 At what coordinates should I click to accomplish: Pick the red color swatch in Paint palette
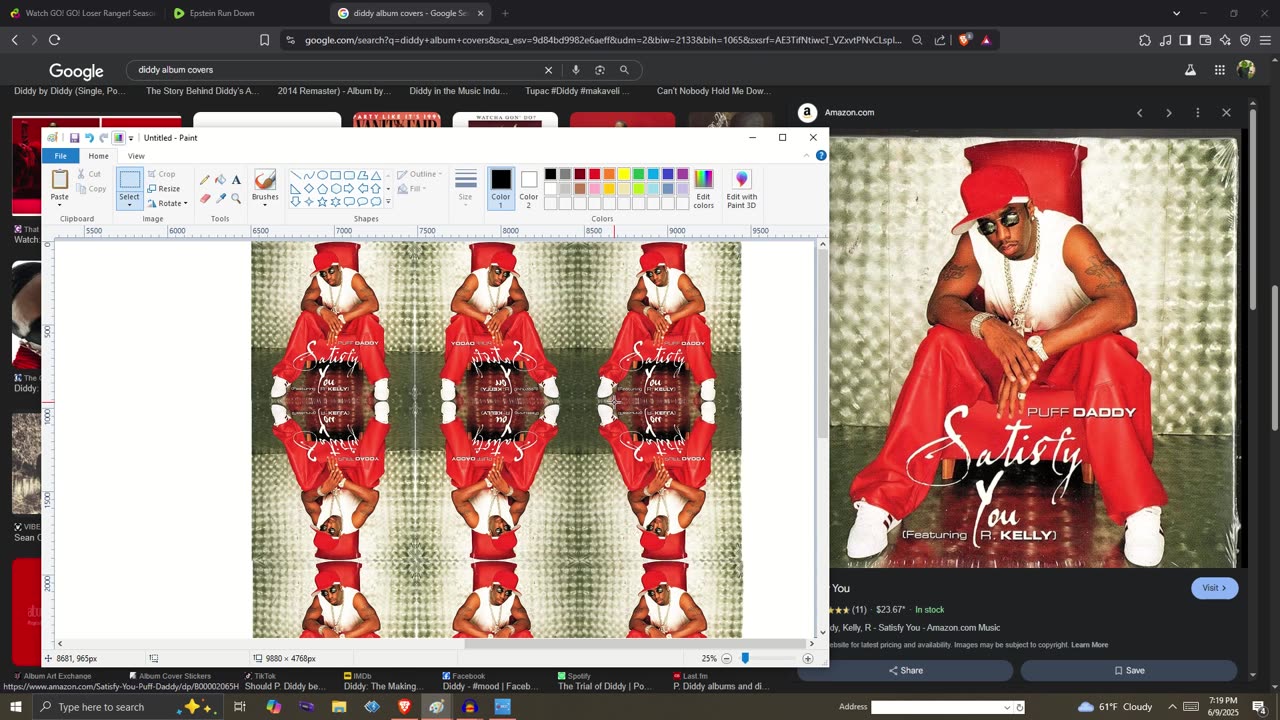coord(594,174)
